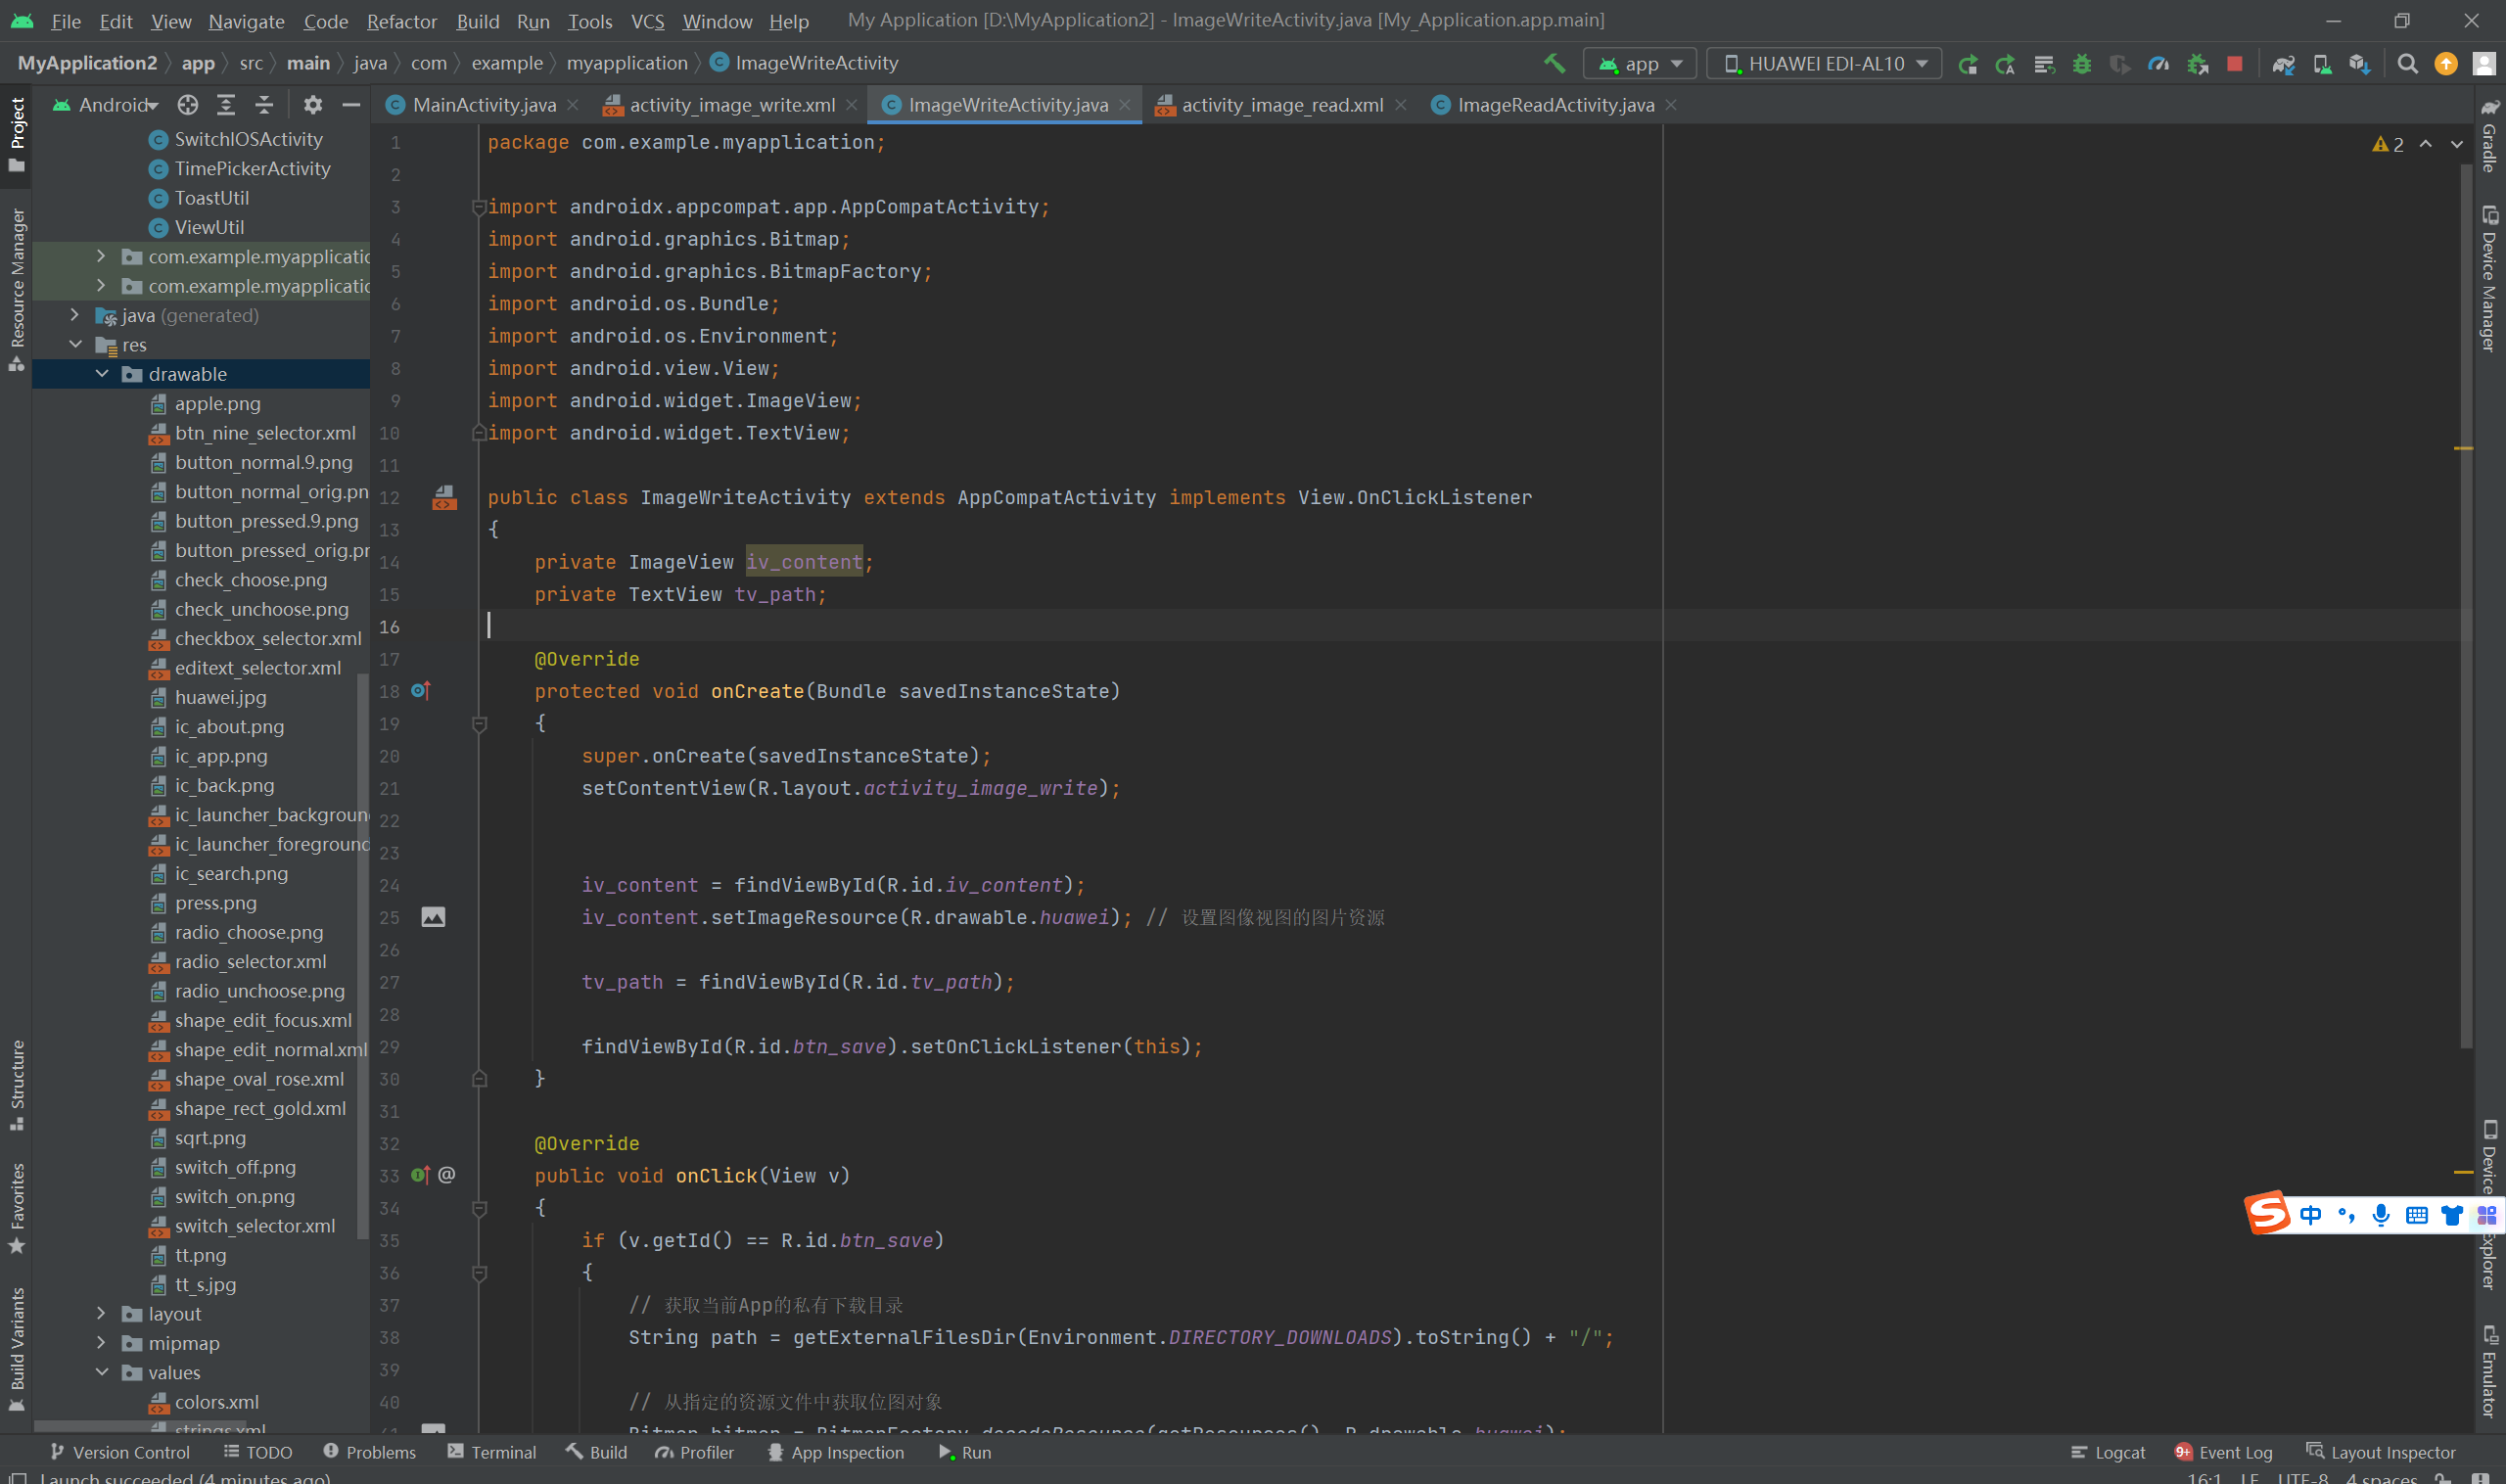
Task: Click Sync Project with Gradle Files icon
Action: click(2283, 63)
